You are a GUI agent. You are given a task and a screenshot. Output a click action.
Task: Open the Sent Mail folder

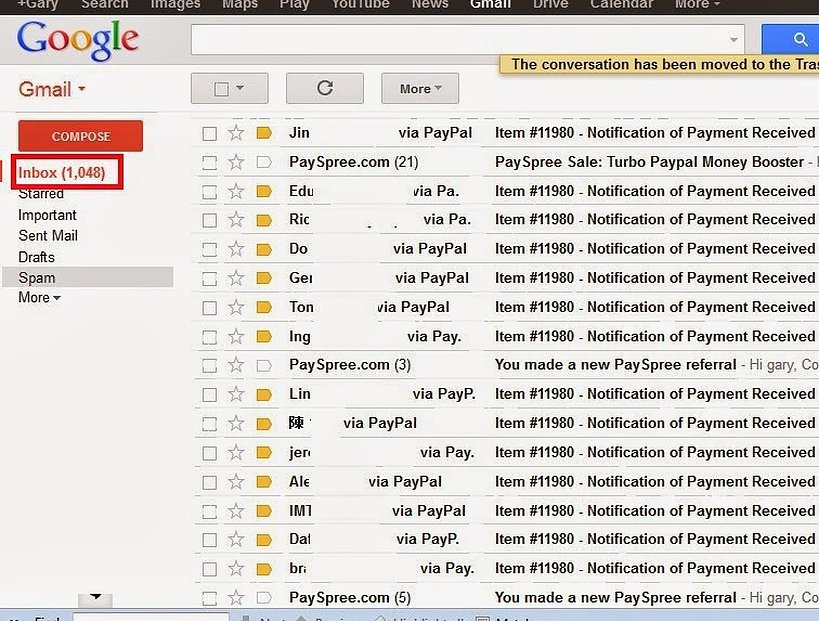click(48, 236)
